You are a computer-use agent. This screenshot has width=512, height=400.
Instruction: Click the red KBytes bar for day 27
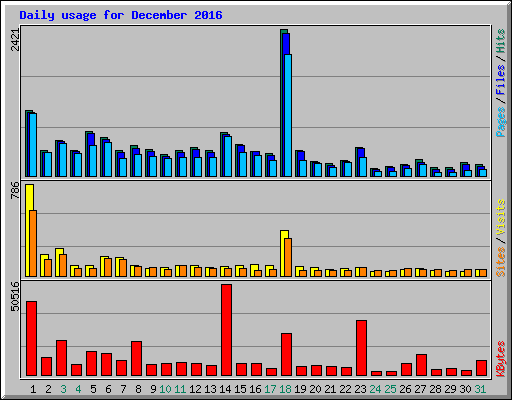point(422,365)
